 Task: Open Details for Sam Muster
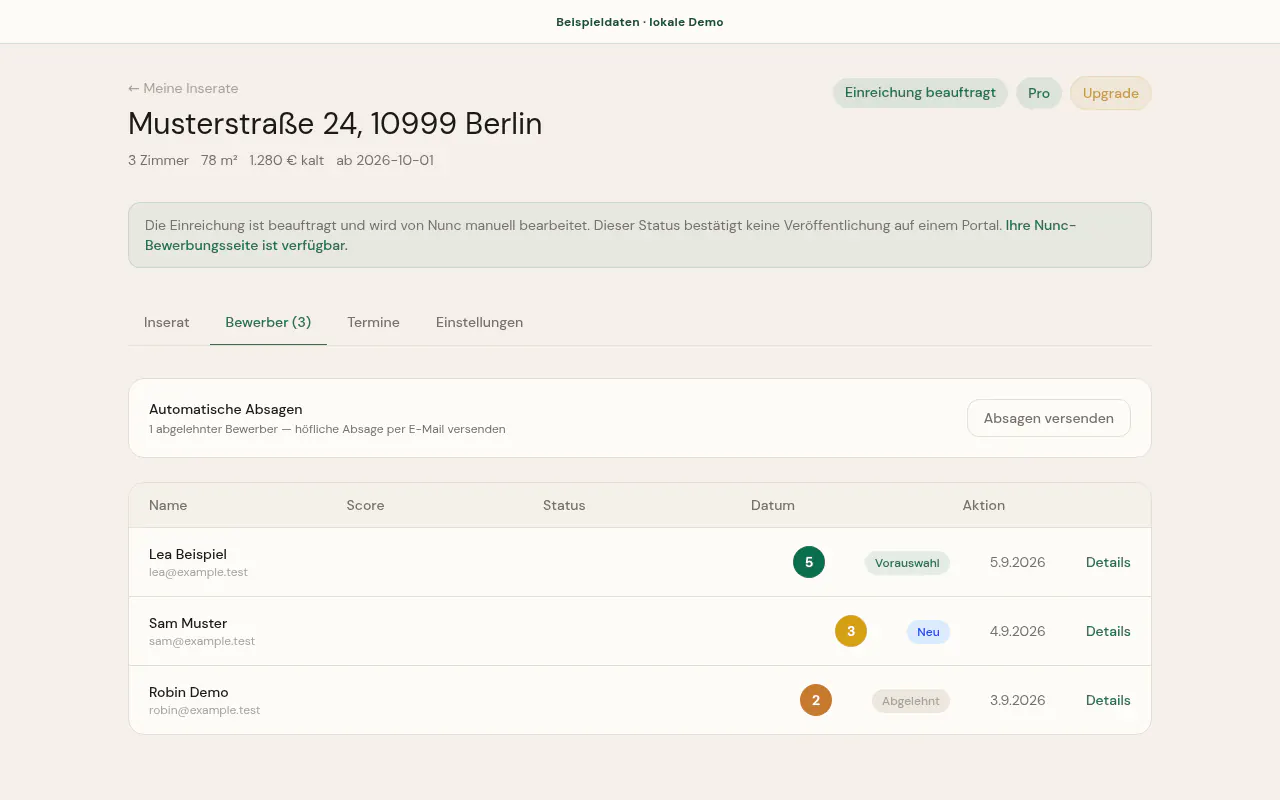(x=1108, y=631)
